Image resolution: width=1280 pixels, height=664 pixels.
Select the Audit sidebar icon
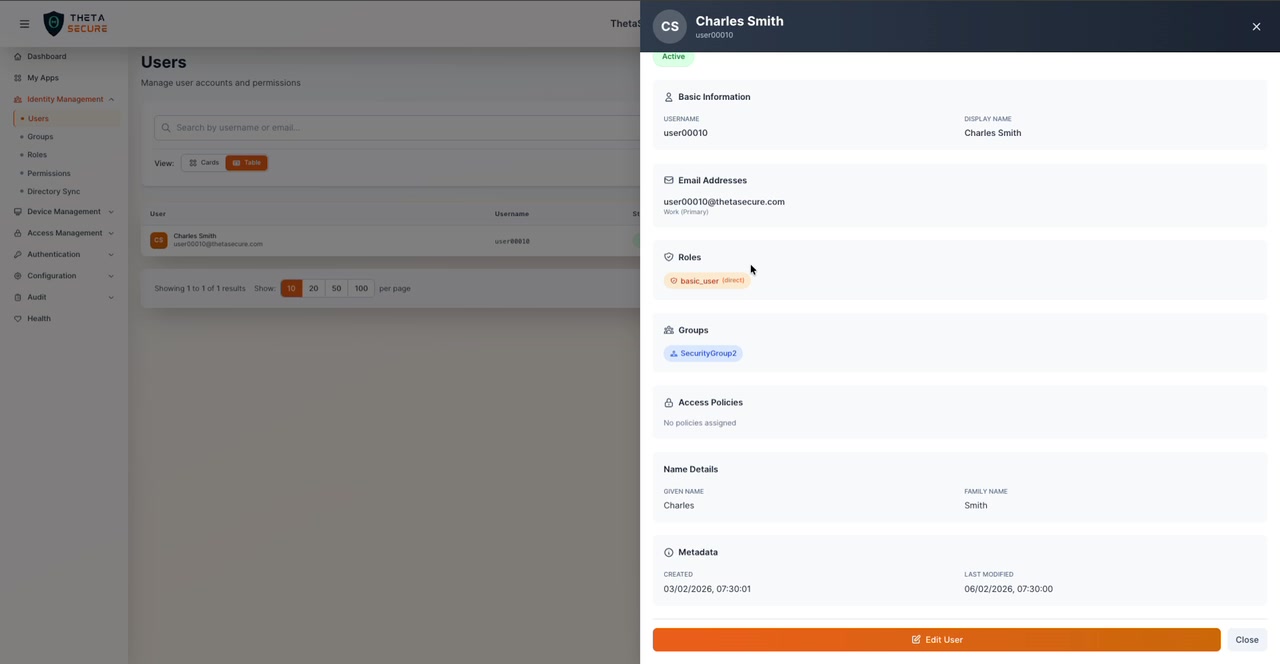(x=17, y=297)
